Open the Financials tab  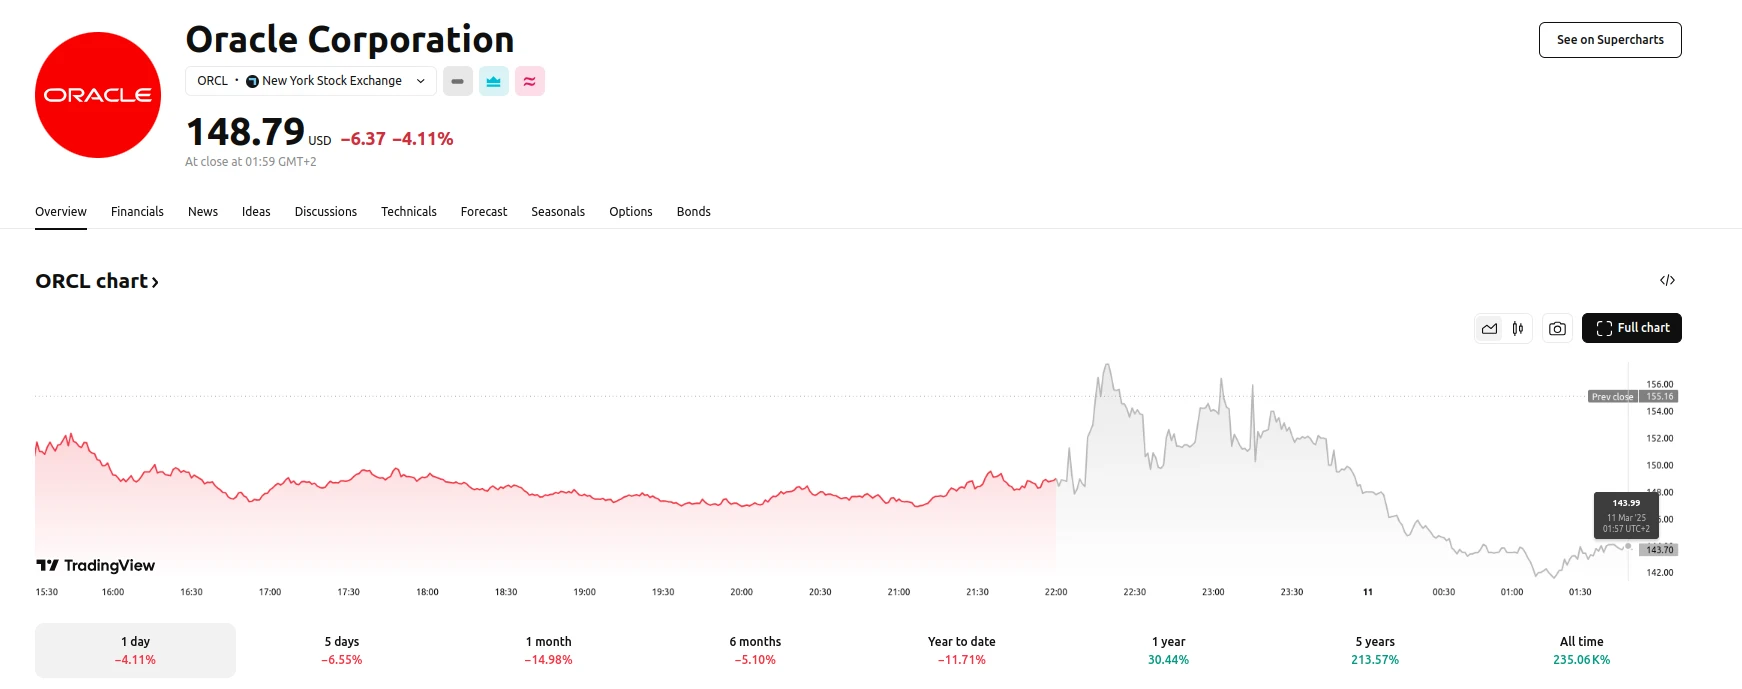[x=137, y=211]
